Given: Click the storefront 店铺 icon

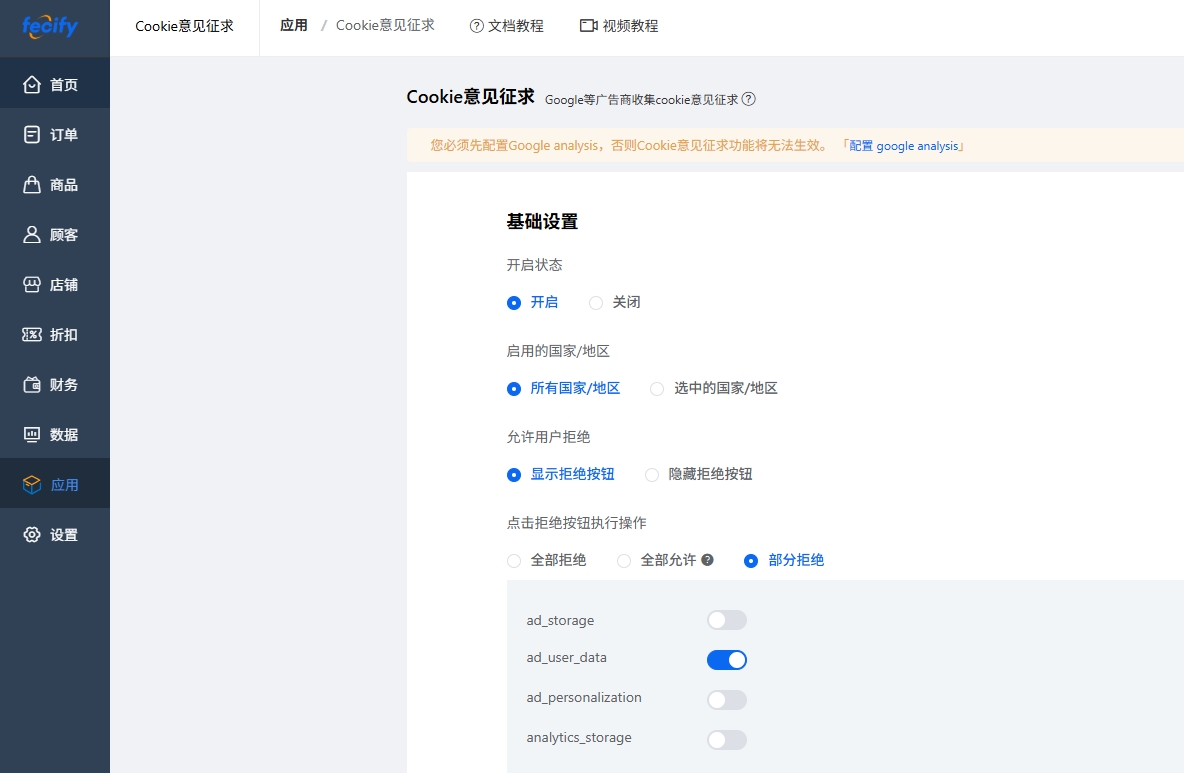Looking at the screenshot, I should pos(32,284).
